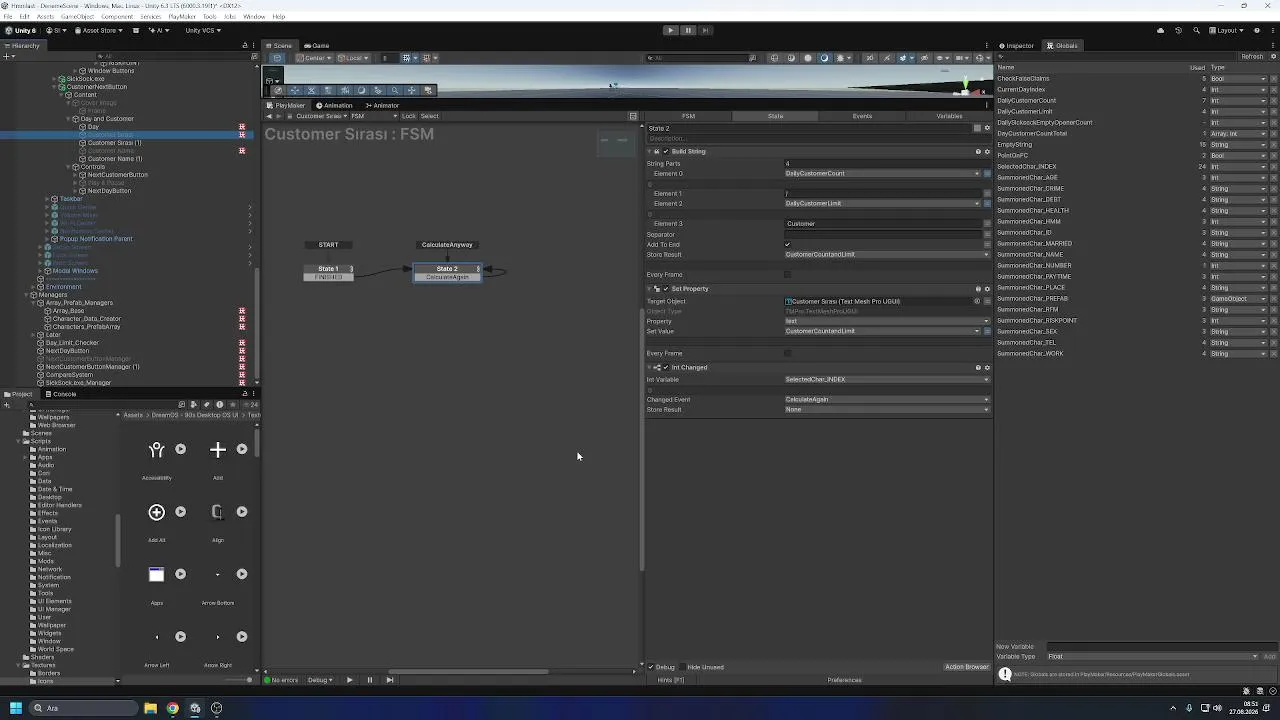Uncheck the Add To End checkbox
The width and height of the screenshot is (1280, 720).
pos(788,244)
